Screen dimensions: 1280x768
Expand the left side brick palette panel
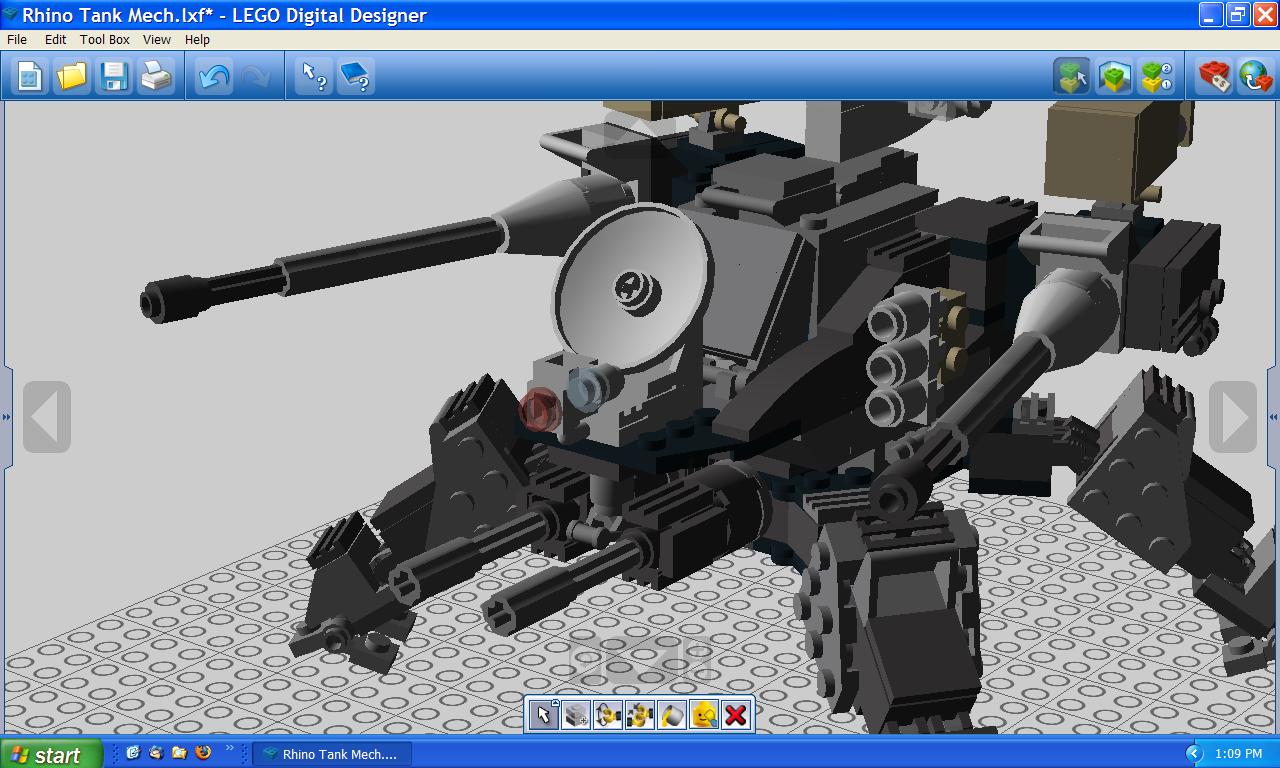[x=6, y=416]
